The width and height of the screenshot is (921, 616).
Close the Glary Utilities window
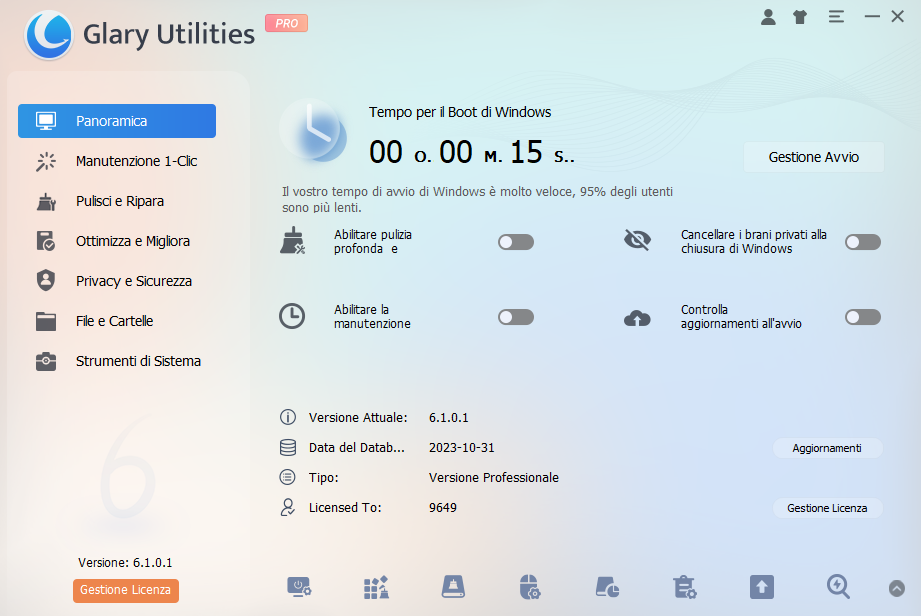click(898, 16)
